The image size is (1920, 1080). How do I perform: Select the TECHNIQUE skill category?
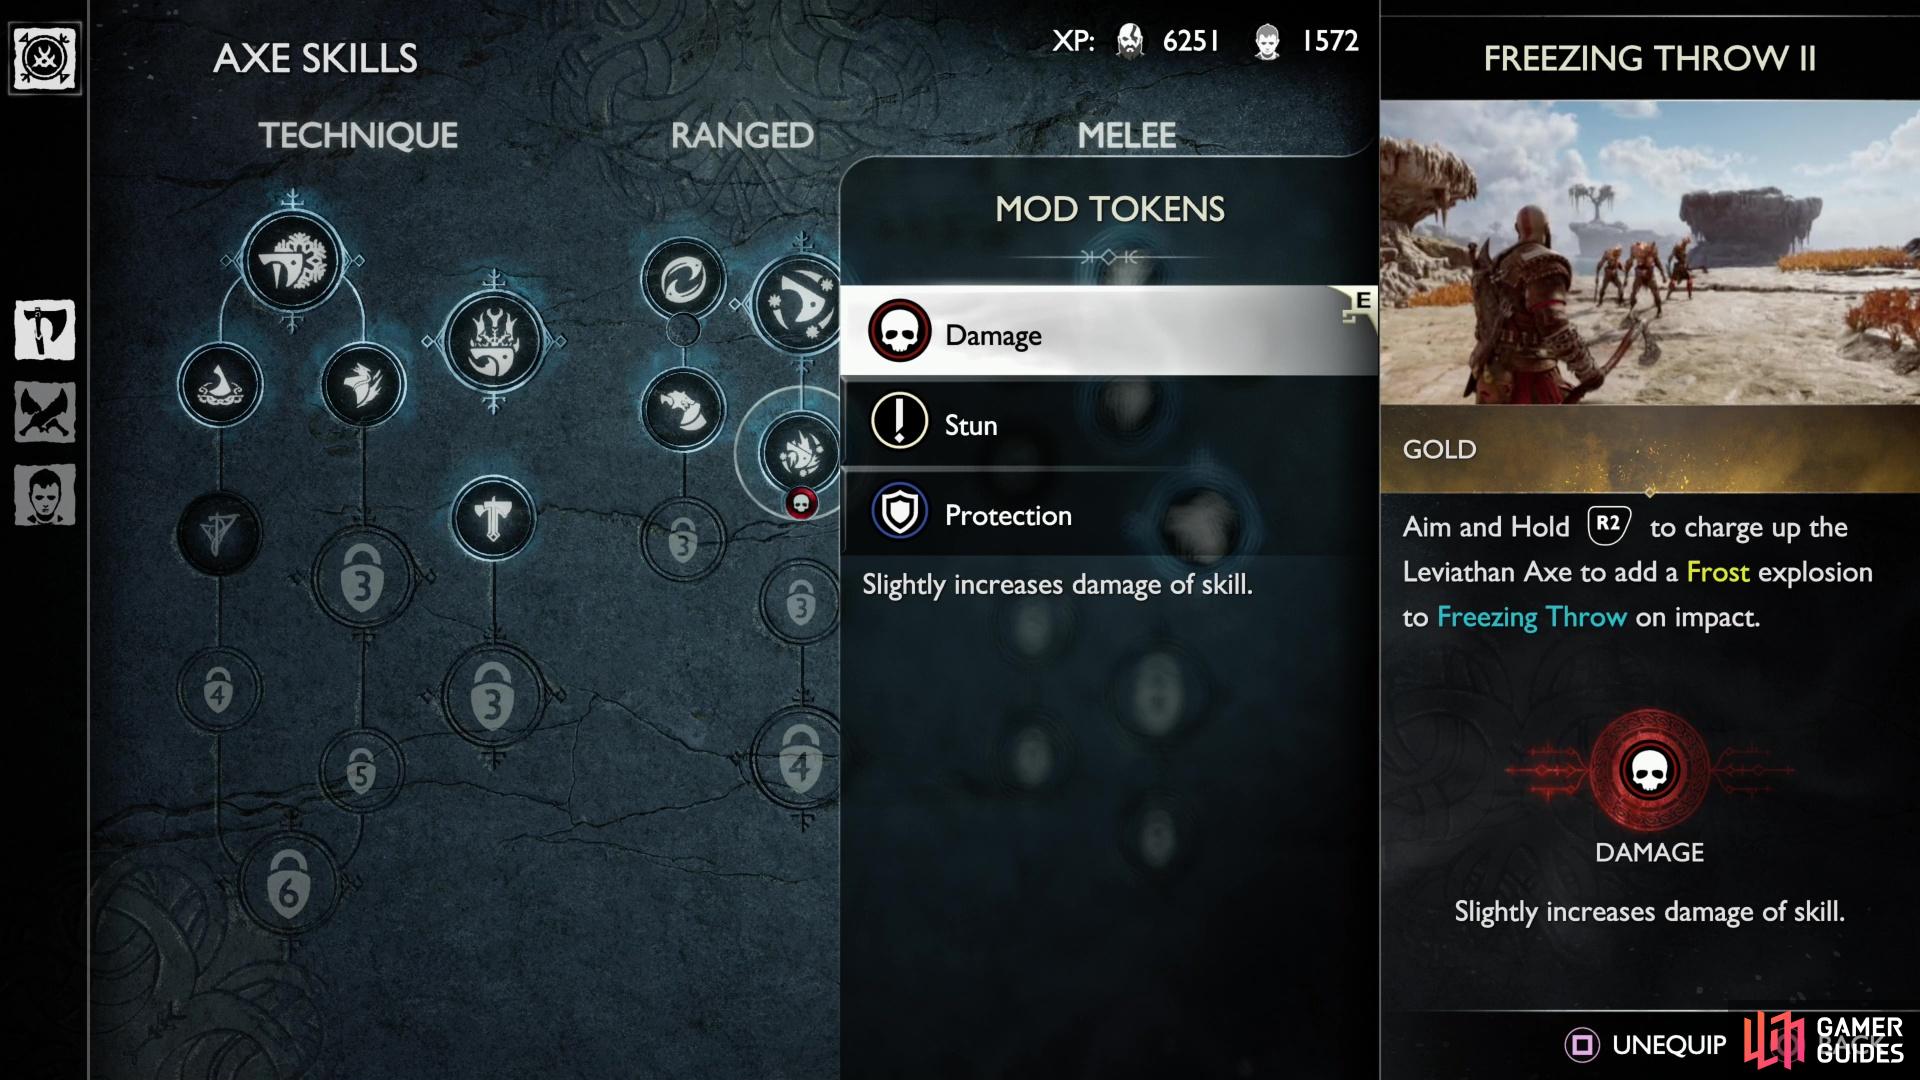point(359,132)
